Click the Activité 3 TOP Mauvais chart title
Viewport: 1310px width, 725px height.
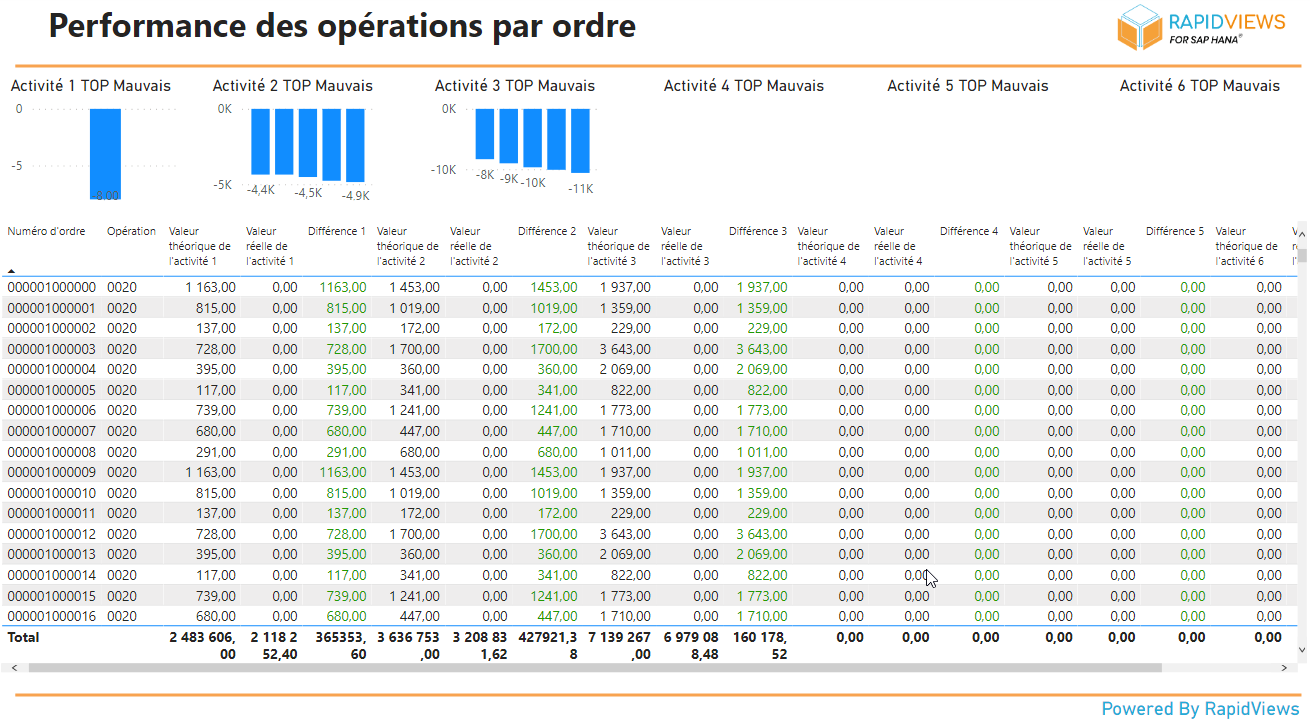[x=515, y=86]
